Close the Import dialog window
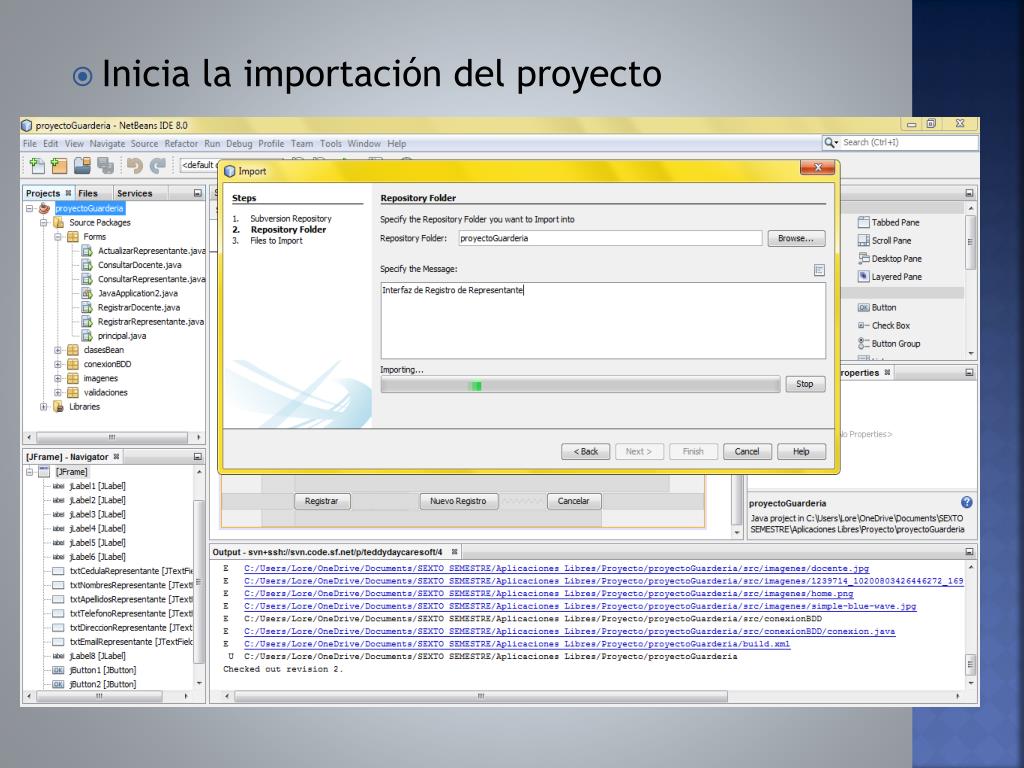The height and width of the screenshot is (768, 1024). (817, 168)
